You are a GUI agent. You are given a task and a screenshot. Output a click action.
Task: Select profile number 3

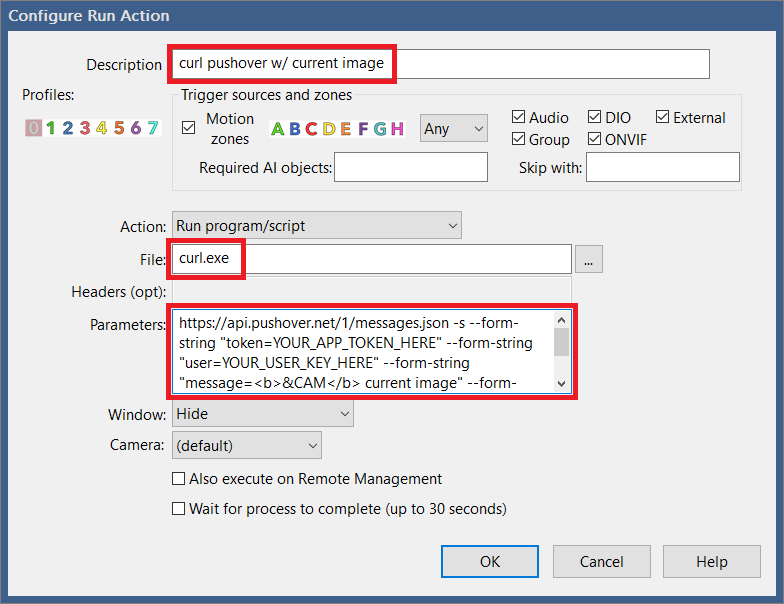tap(85, 128)
